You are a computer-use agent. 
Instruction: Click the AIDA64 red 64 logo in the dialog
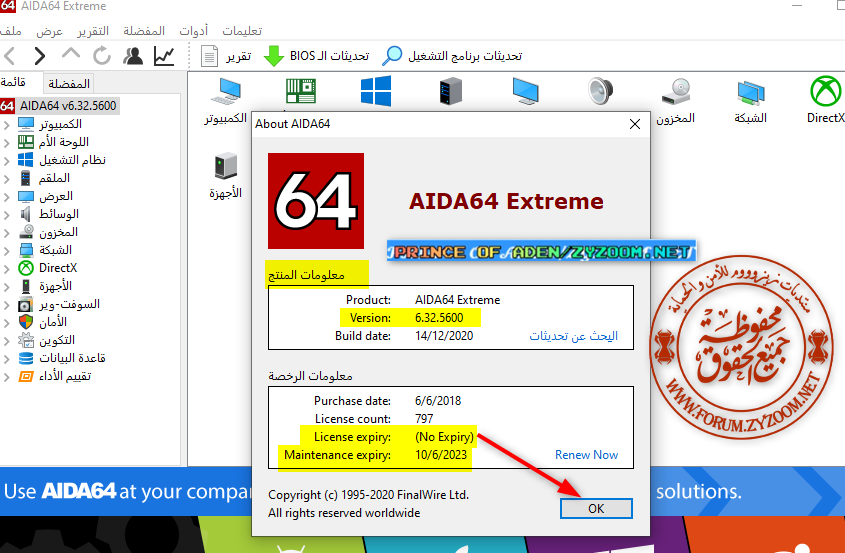click(316, 201)
